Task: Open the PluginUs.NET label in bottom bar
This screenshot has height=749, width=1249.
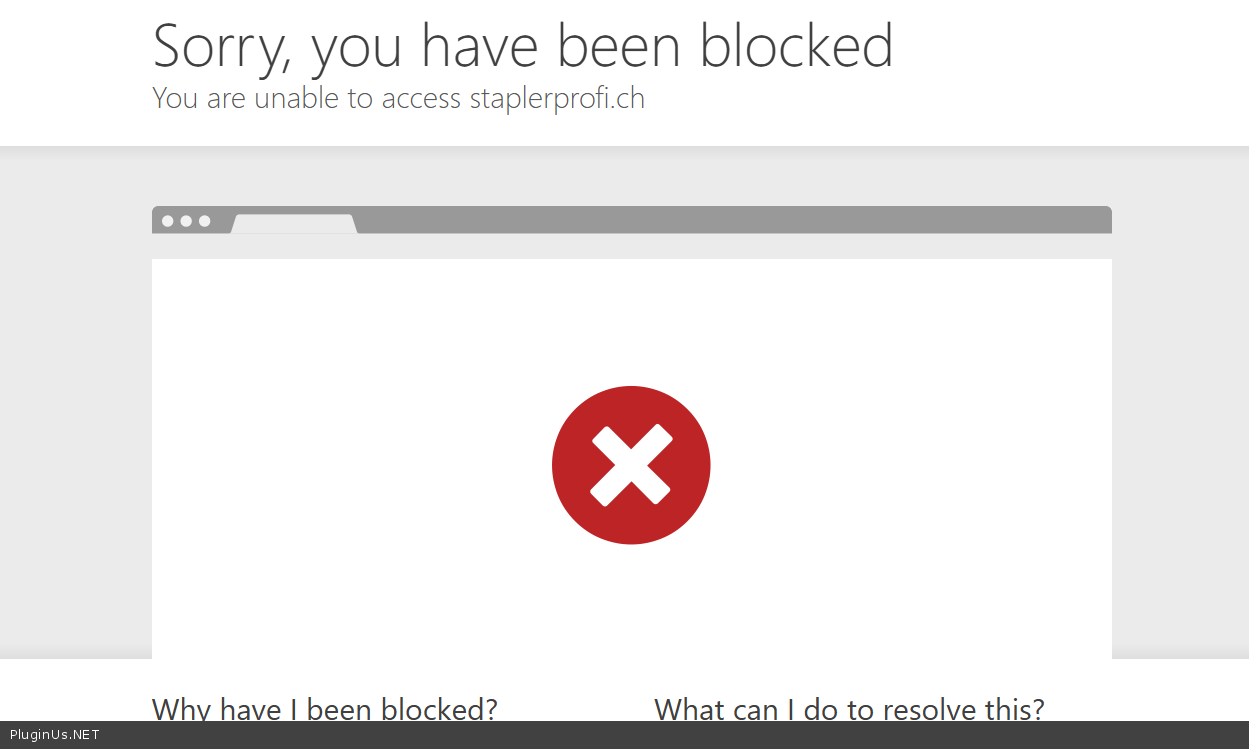Action: pyautogui.click(x=54, y=735)
